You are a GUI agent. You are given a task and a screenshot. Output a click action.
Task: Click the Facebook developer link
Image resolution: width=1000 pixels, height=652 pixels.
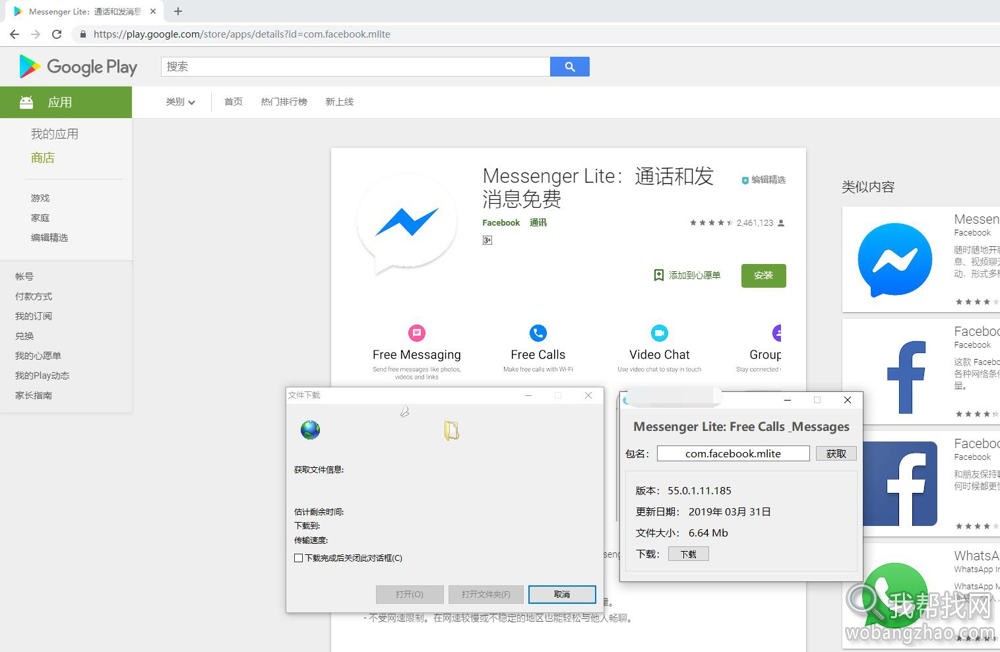coord(501,223)
